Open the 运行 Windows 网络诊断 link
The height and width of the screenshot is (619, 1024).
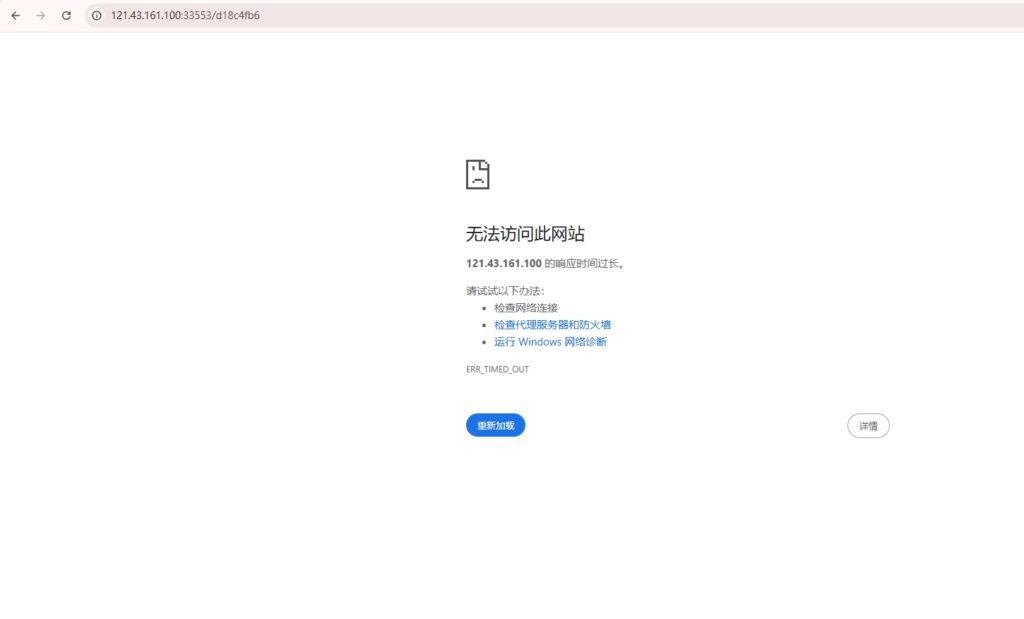tap(550, 342)
